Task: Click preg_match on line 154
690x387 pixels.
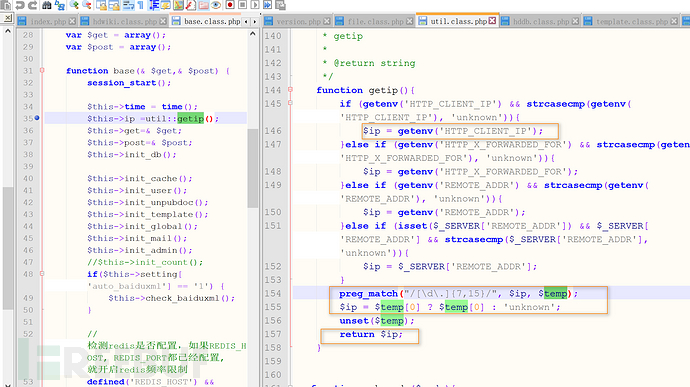Action: pos(368,293)
